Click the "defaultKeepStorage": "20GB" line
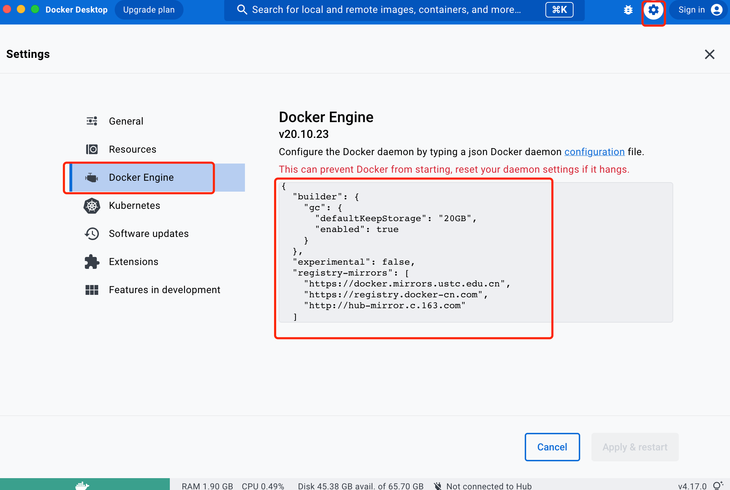Viewport: 730px width, 490px height. [396, 218]
